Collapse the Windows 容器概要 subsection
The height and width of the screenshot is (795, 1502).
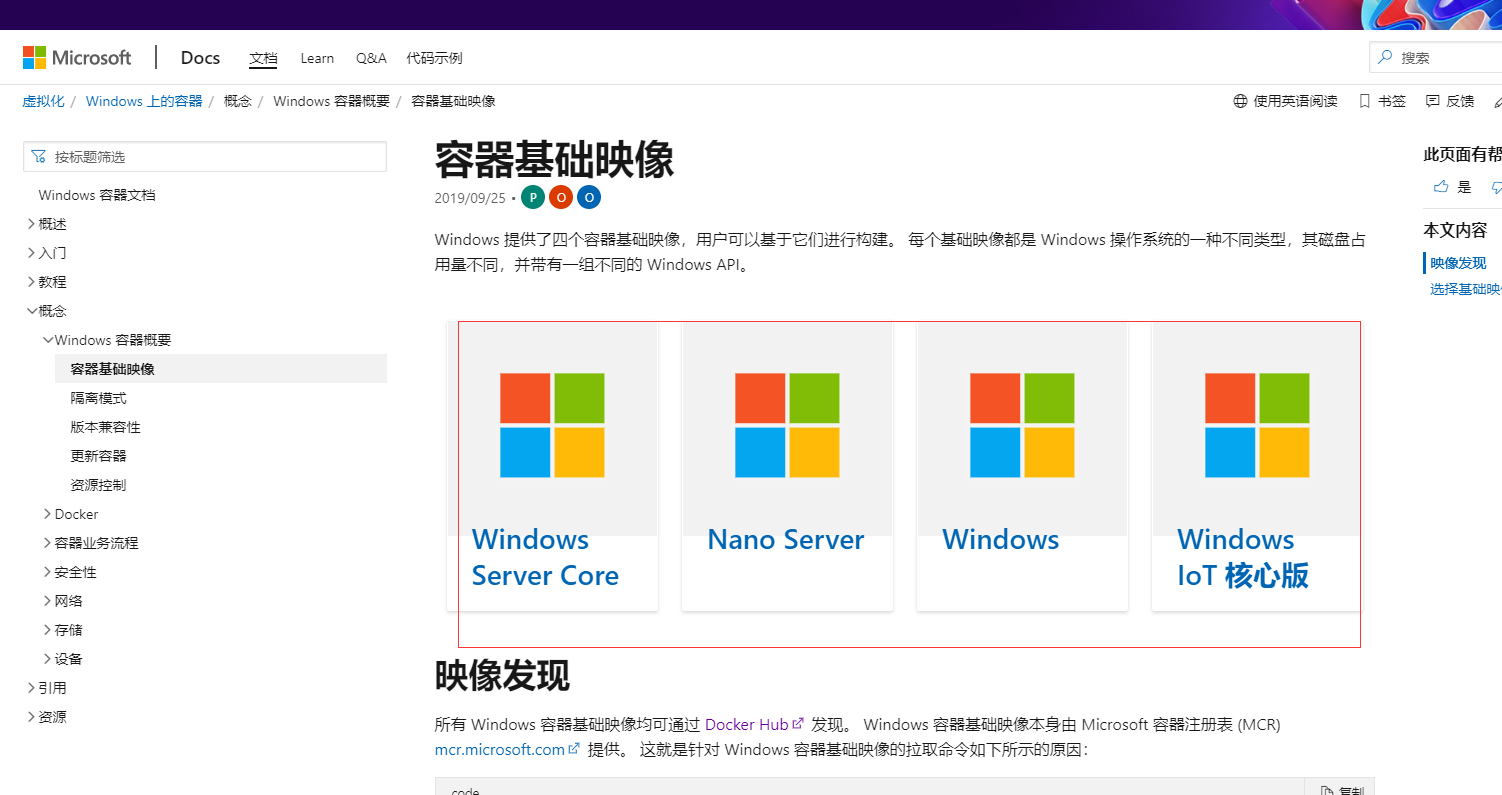107,340
